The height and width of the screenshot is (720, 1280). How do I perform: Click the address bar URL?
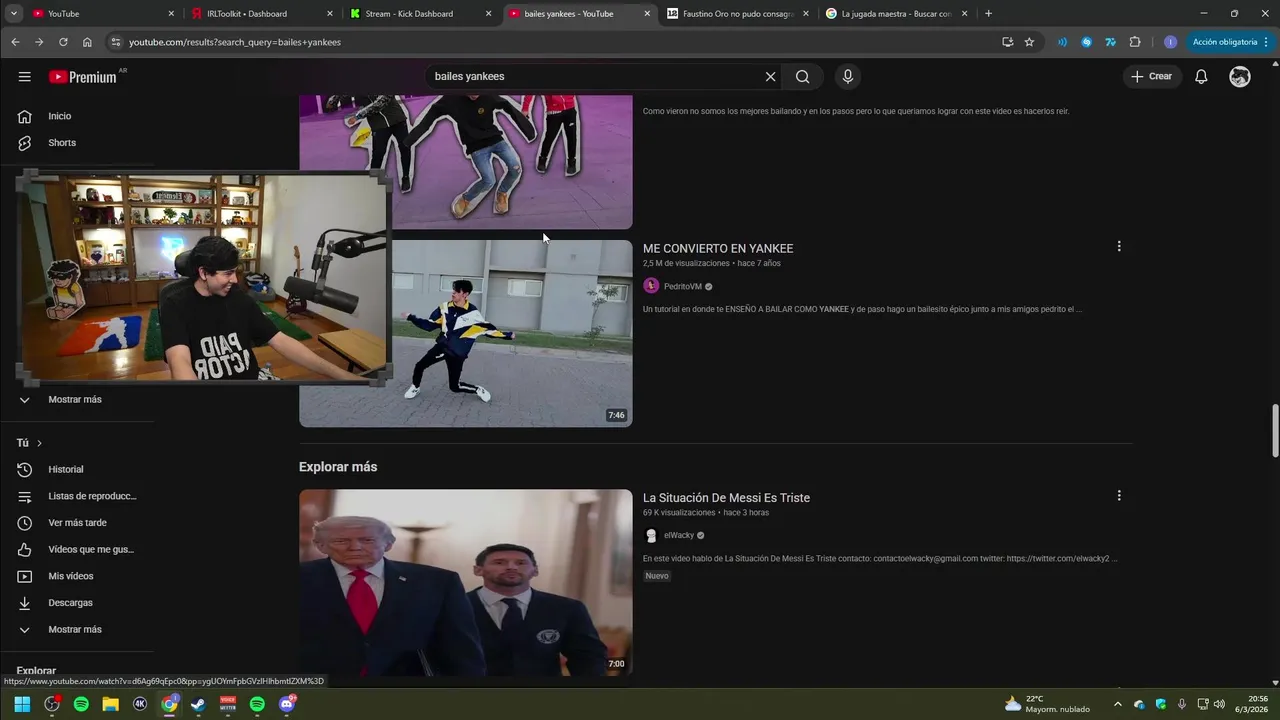[235, 42]
